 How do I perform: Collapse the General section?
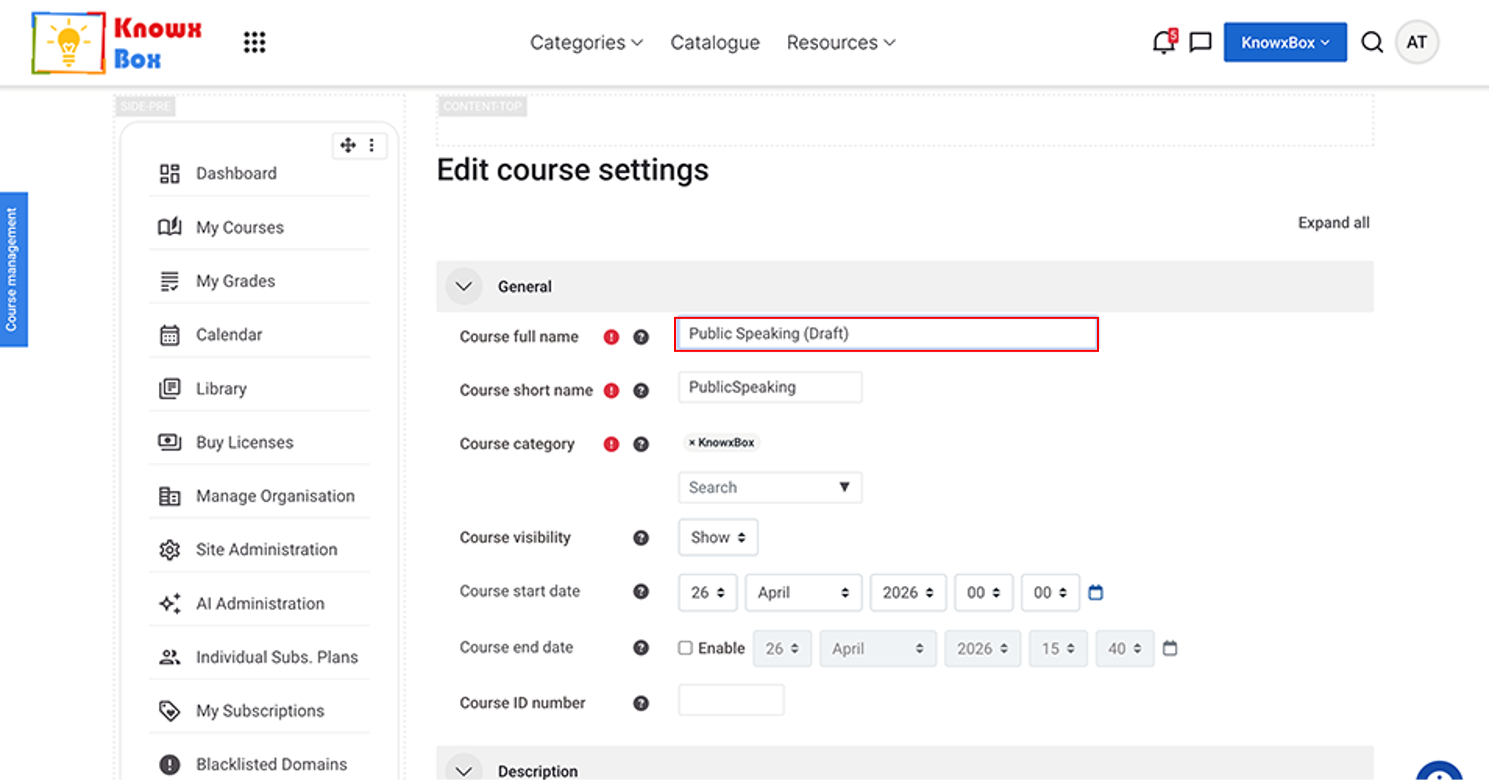pyautogui.click(x=463, y=286)
